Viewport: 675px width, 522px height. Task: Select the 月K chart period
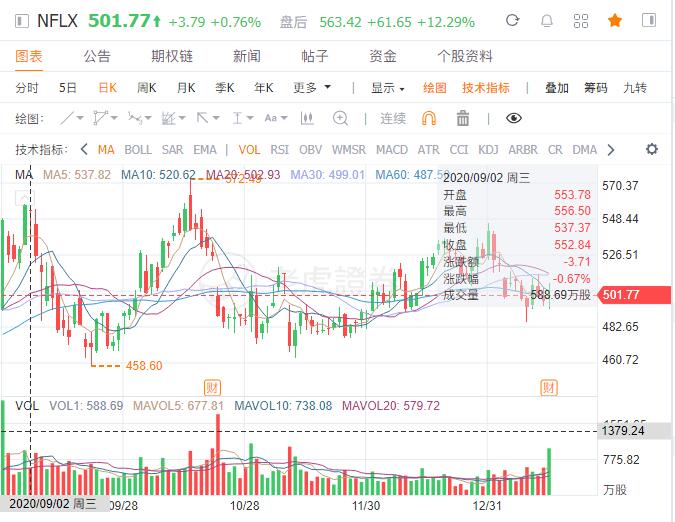(186, 88)
